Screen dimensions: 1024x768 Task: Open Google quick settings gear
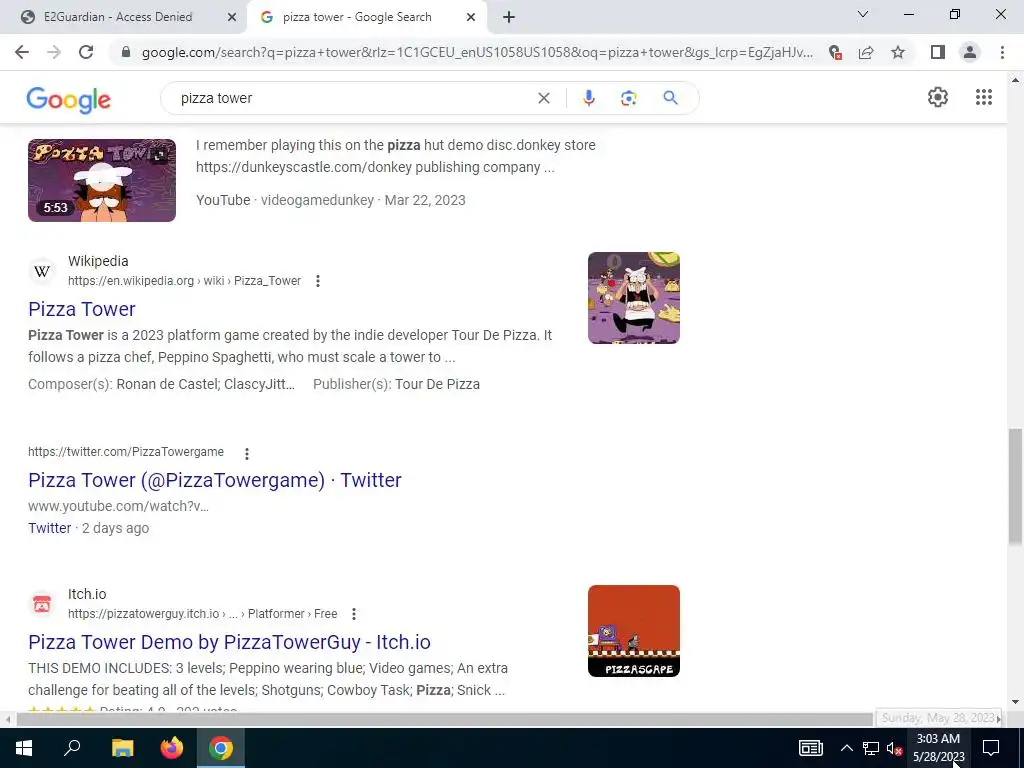[x=938, y=97]
